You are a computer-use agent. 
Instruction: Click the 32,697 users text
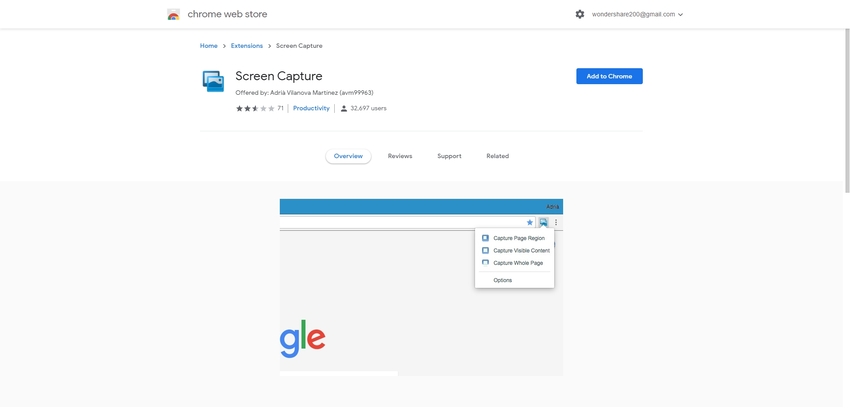(x=369, y=108)
